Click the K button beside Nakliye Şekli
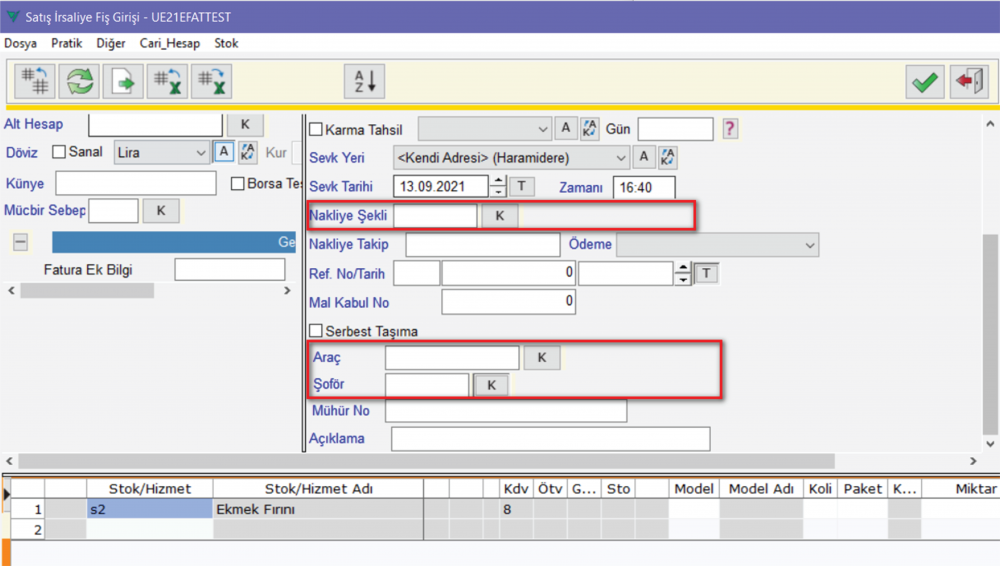 coord(500,216)
